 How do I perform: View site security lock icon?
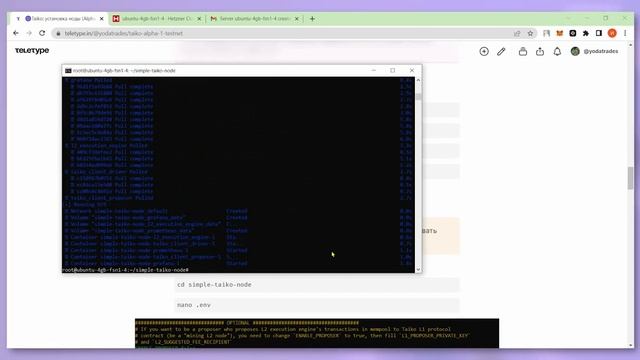pyautogui.click(x=58, y=33)
